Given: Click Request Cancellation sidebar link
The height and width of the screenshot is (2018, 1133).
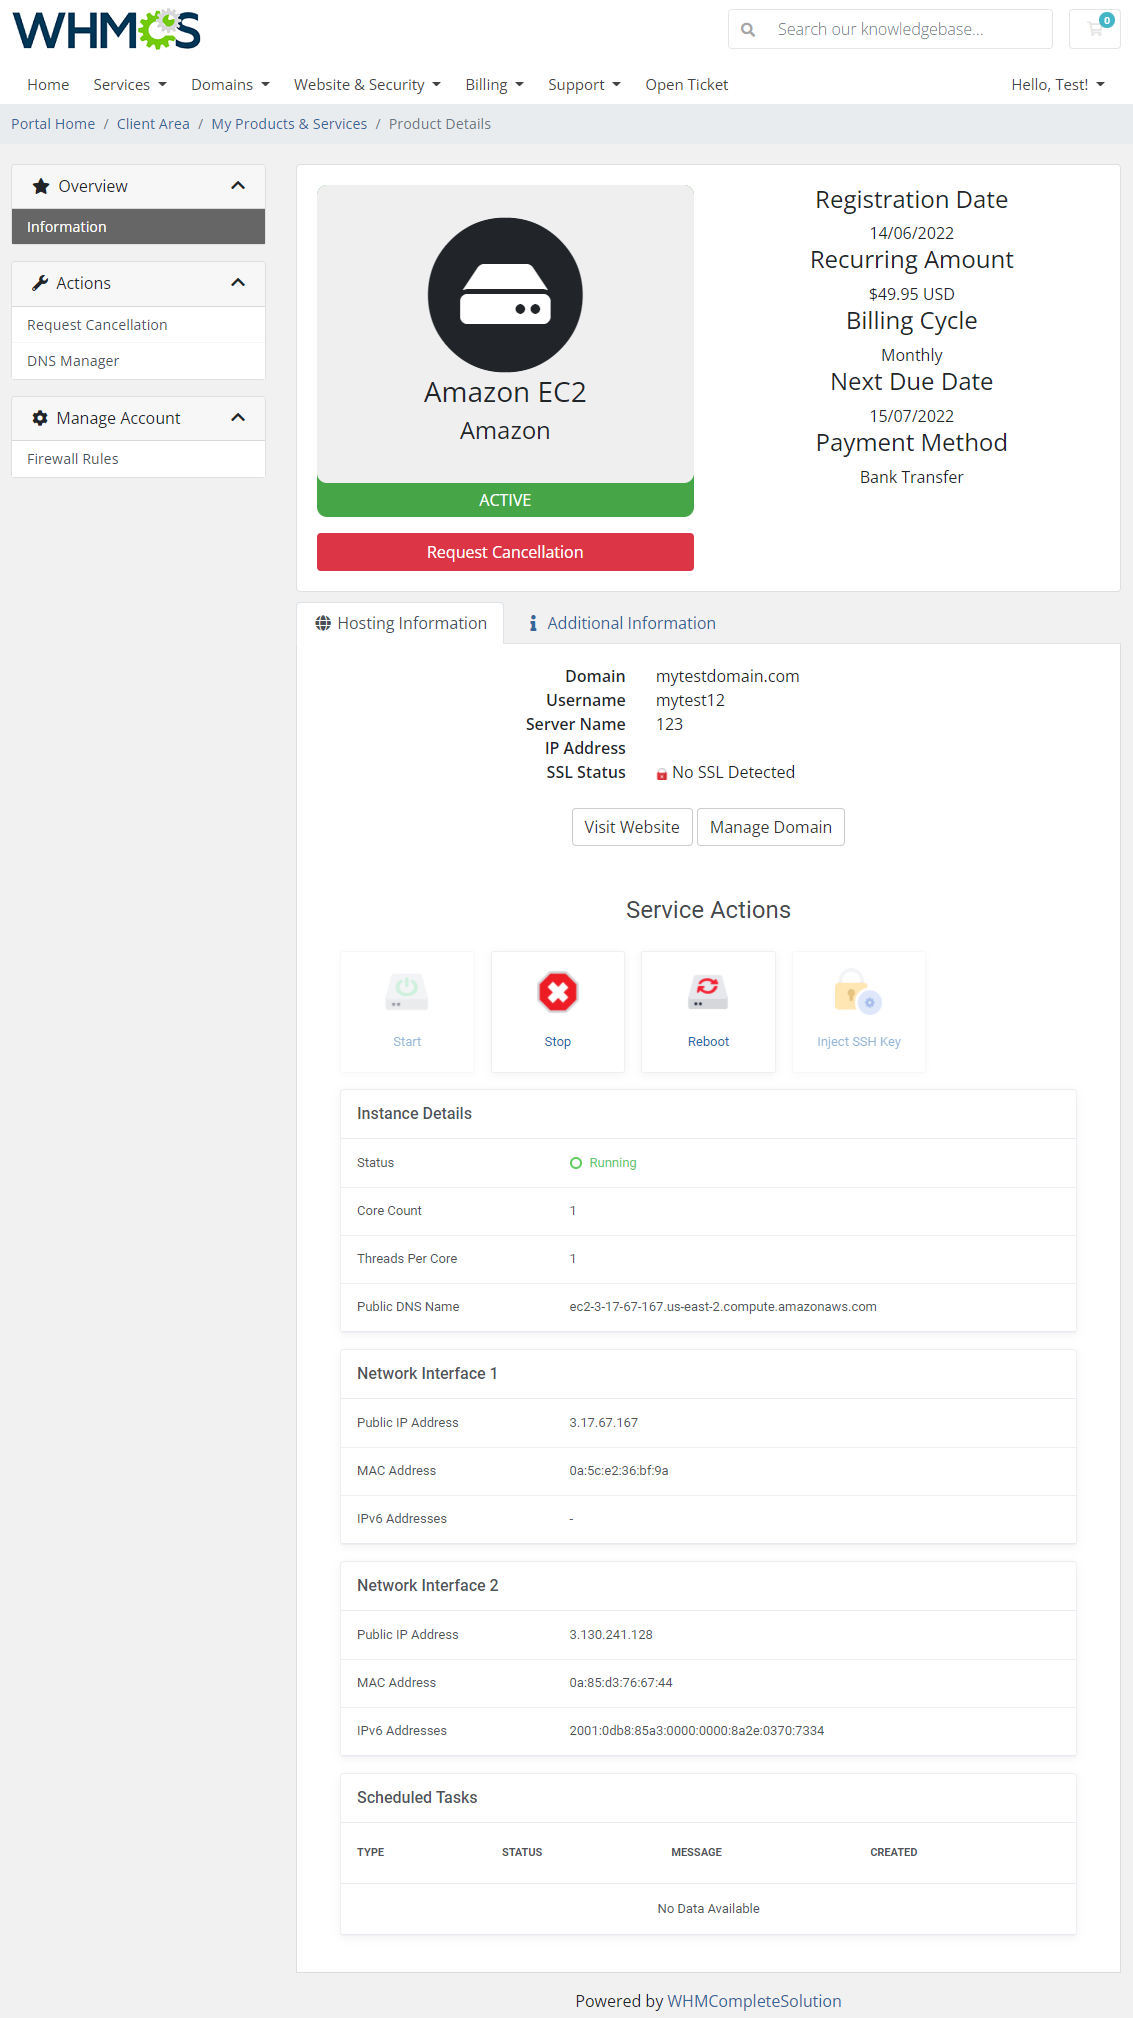Looking at the screenshot, I should pyautogui.click(x=138, y=325).
